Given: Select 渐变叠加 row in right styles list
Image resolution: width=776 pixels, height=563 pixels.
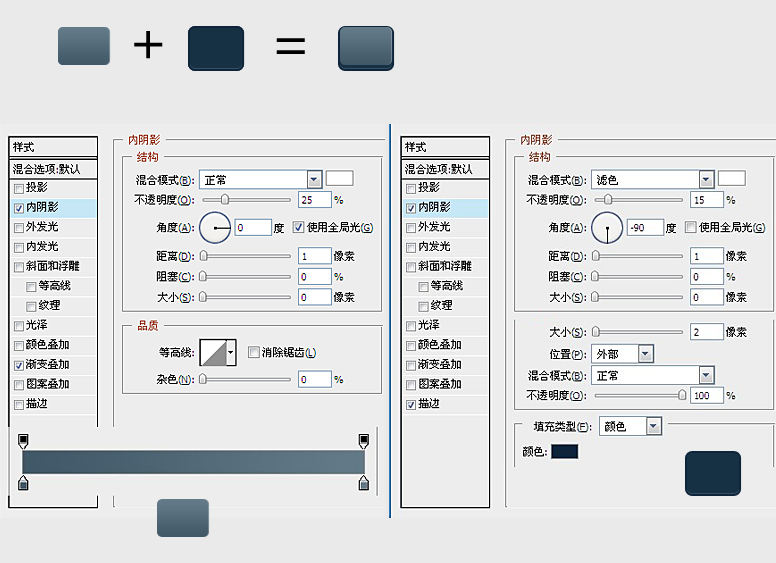Looking at the screenshot, I should (445, 365).
